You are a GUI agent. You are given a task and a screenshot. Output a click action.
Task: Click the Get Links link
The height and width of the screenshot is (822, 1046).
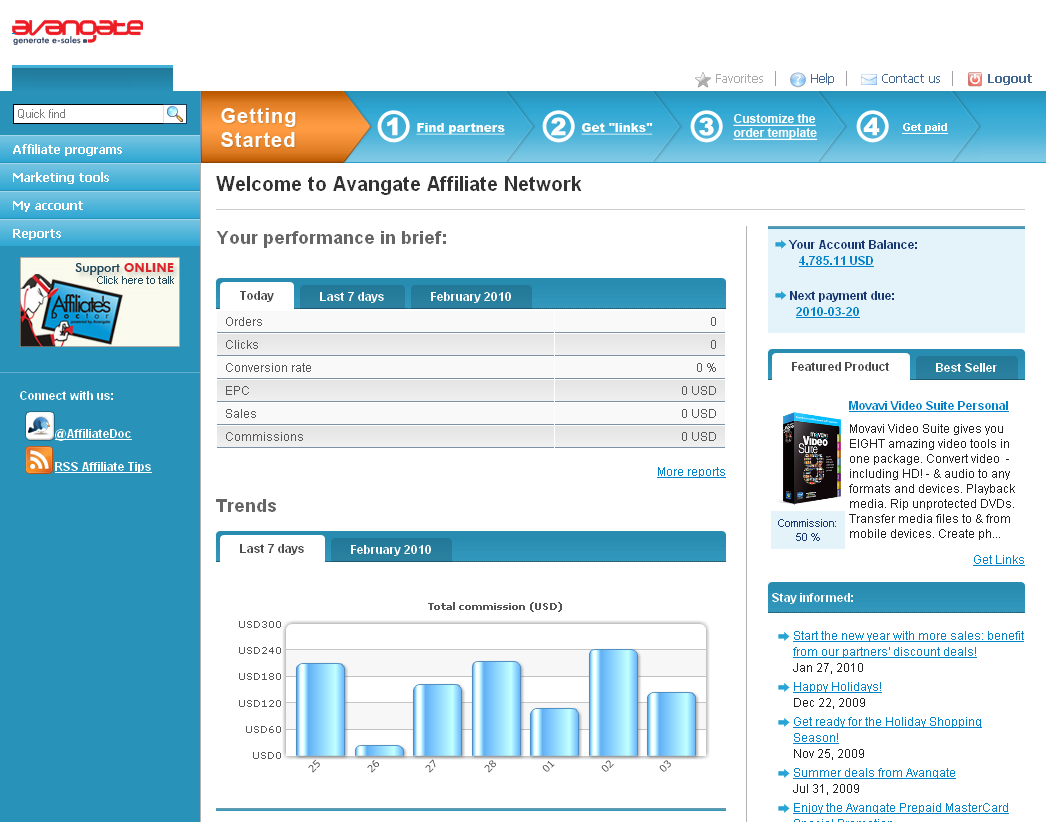click(x=998, y=560)
